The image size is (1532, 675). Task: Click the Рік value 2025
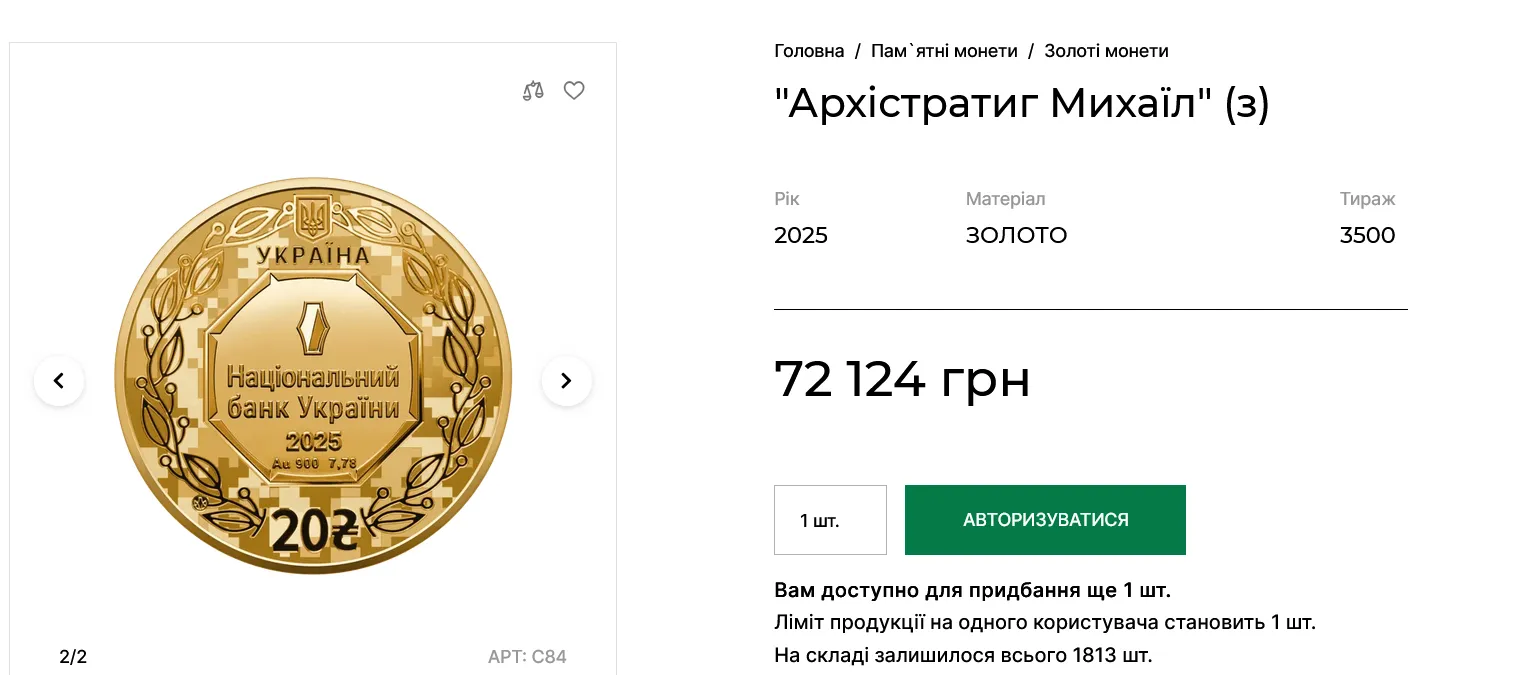[x=800, y=235]
